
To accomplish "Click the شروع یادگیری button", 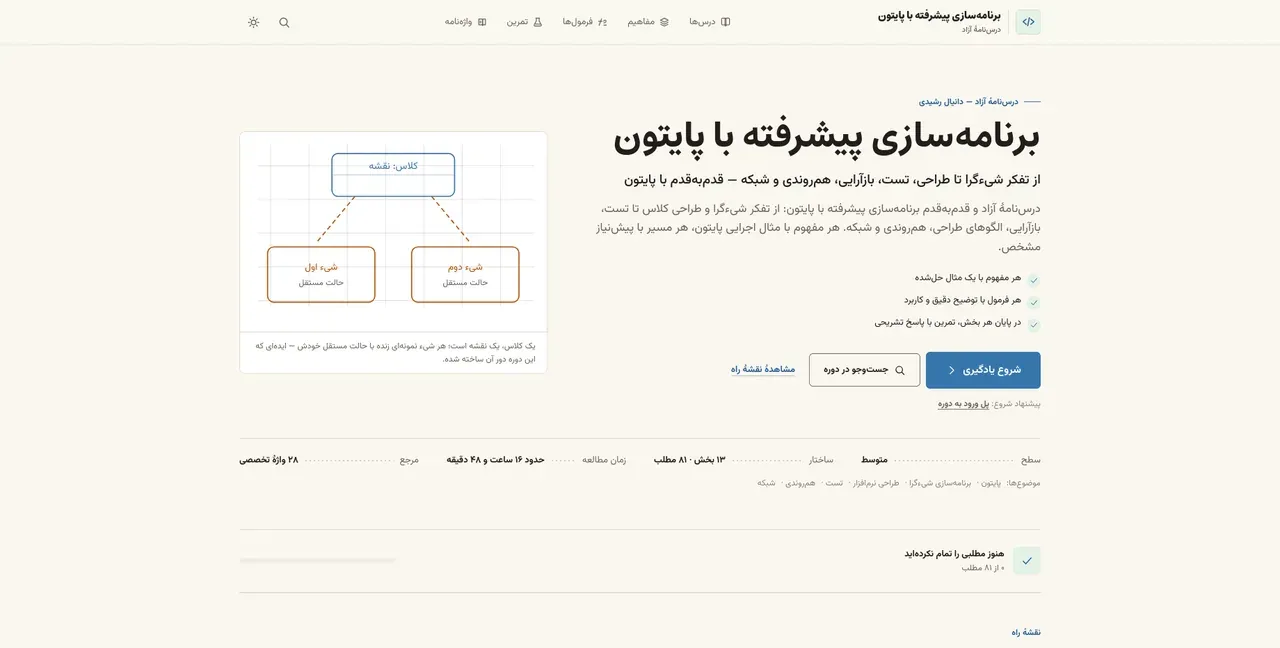I will (x=983, y=370).
